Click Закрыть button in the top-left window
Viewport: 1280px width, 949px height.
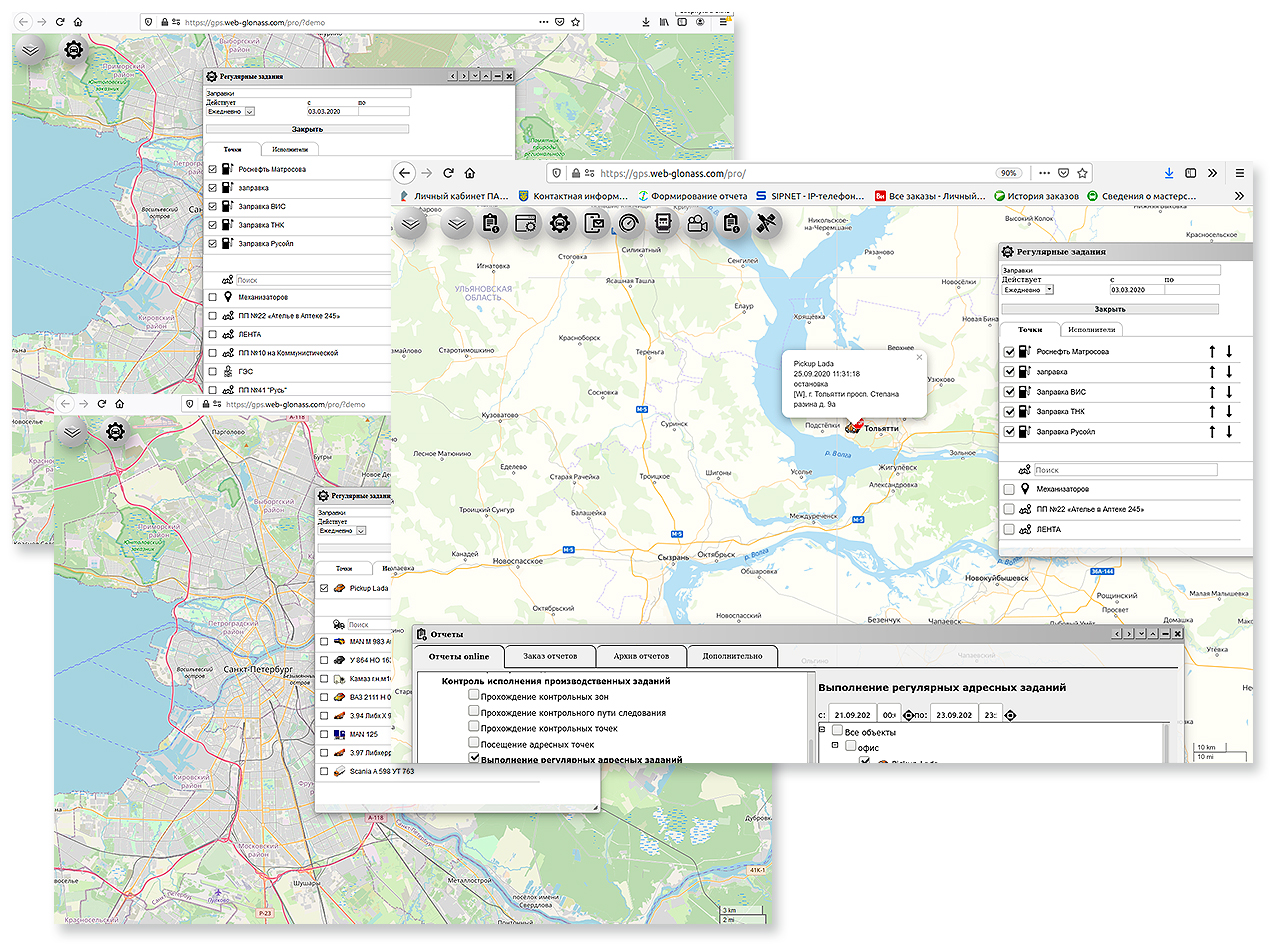(307, 129)
